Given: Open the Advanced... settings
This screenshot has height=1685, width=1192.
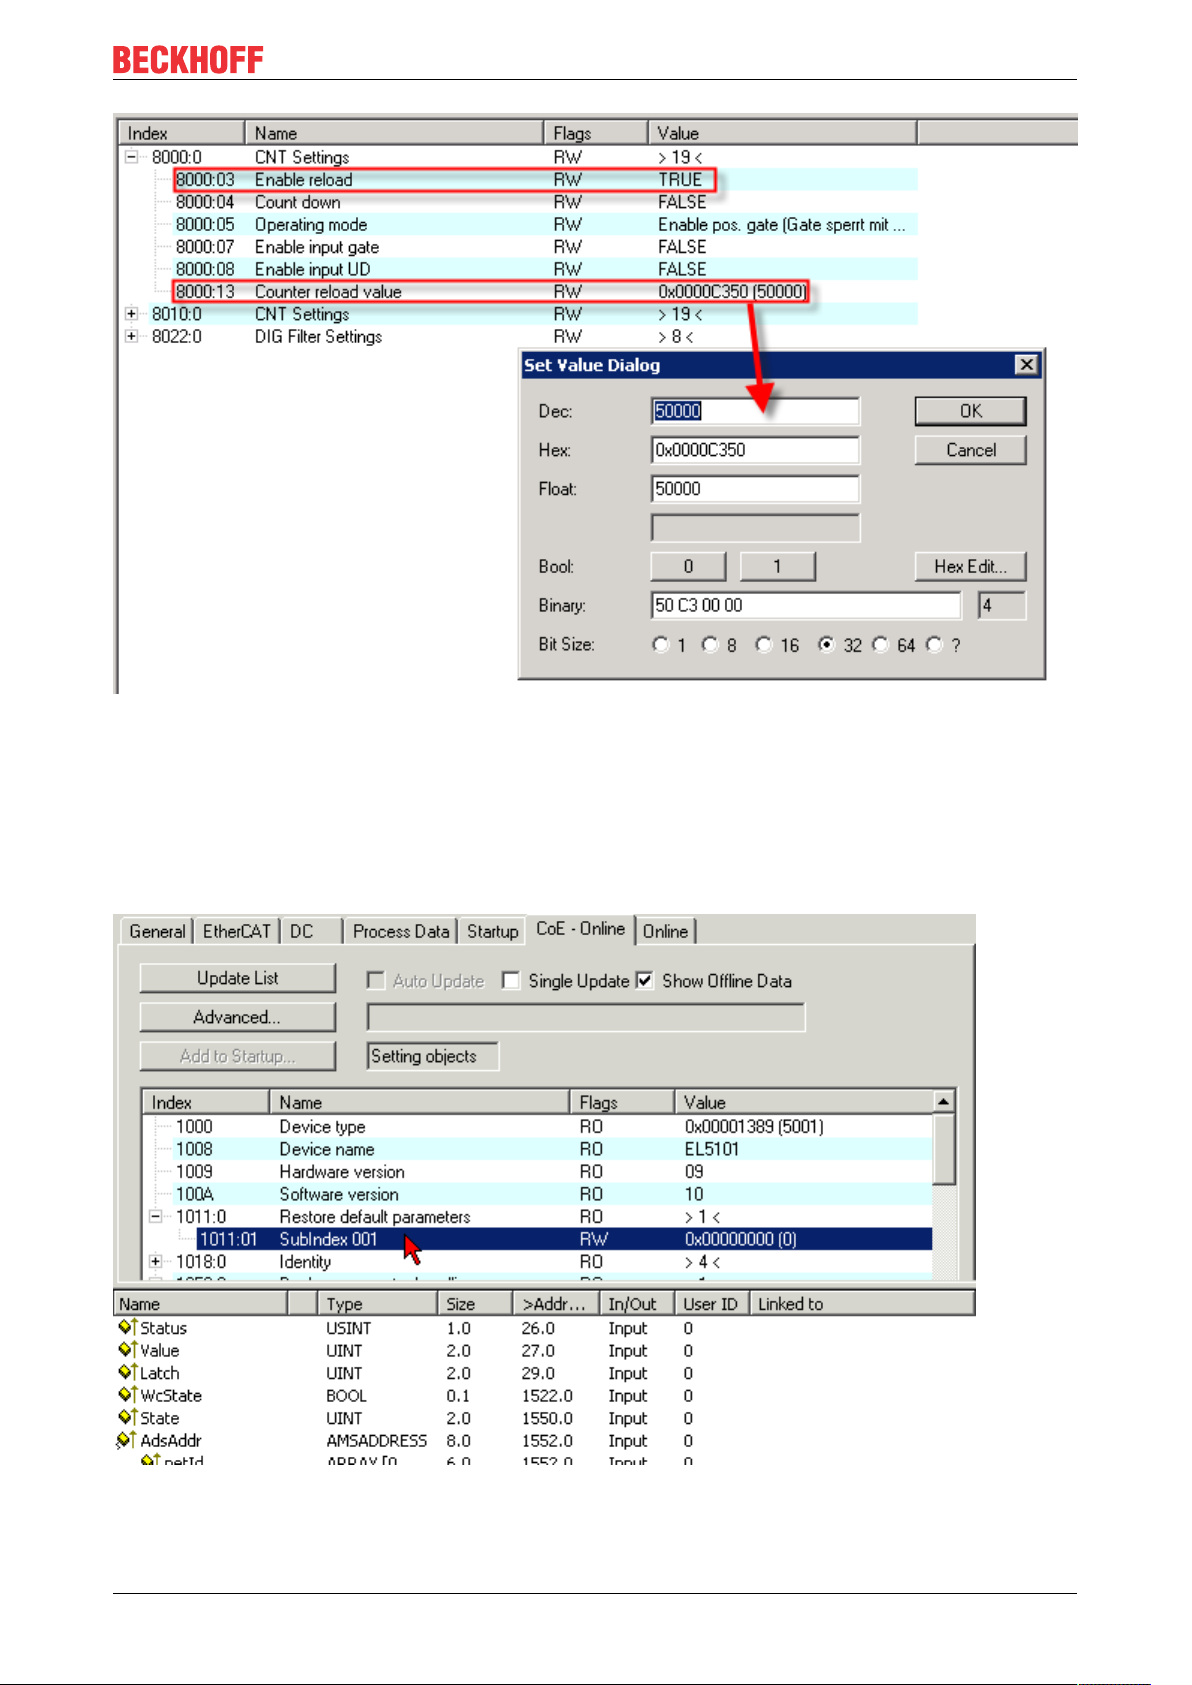Looking at the screenshot, I should [x=237, y=1017].
